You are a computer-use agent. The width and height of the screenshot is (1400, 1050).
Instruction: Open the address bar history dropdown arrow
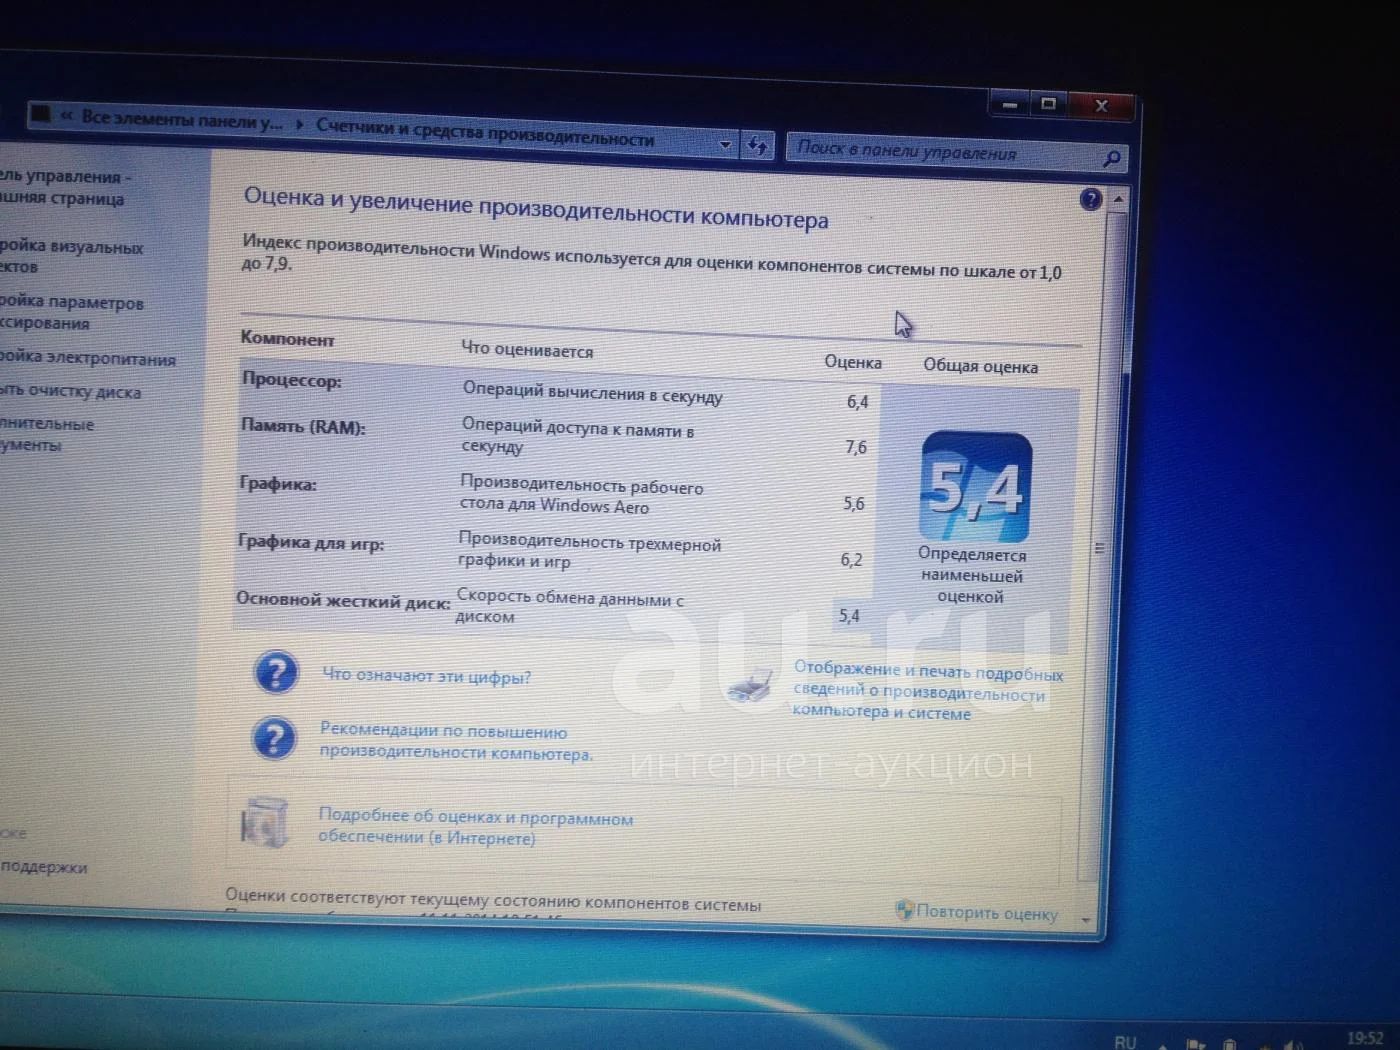coord(725,145)
